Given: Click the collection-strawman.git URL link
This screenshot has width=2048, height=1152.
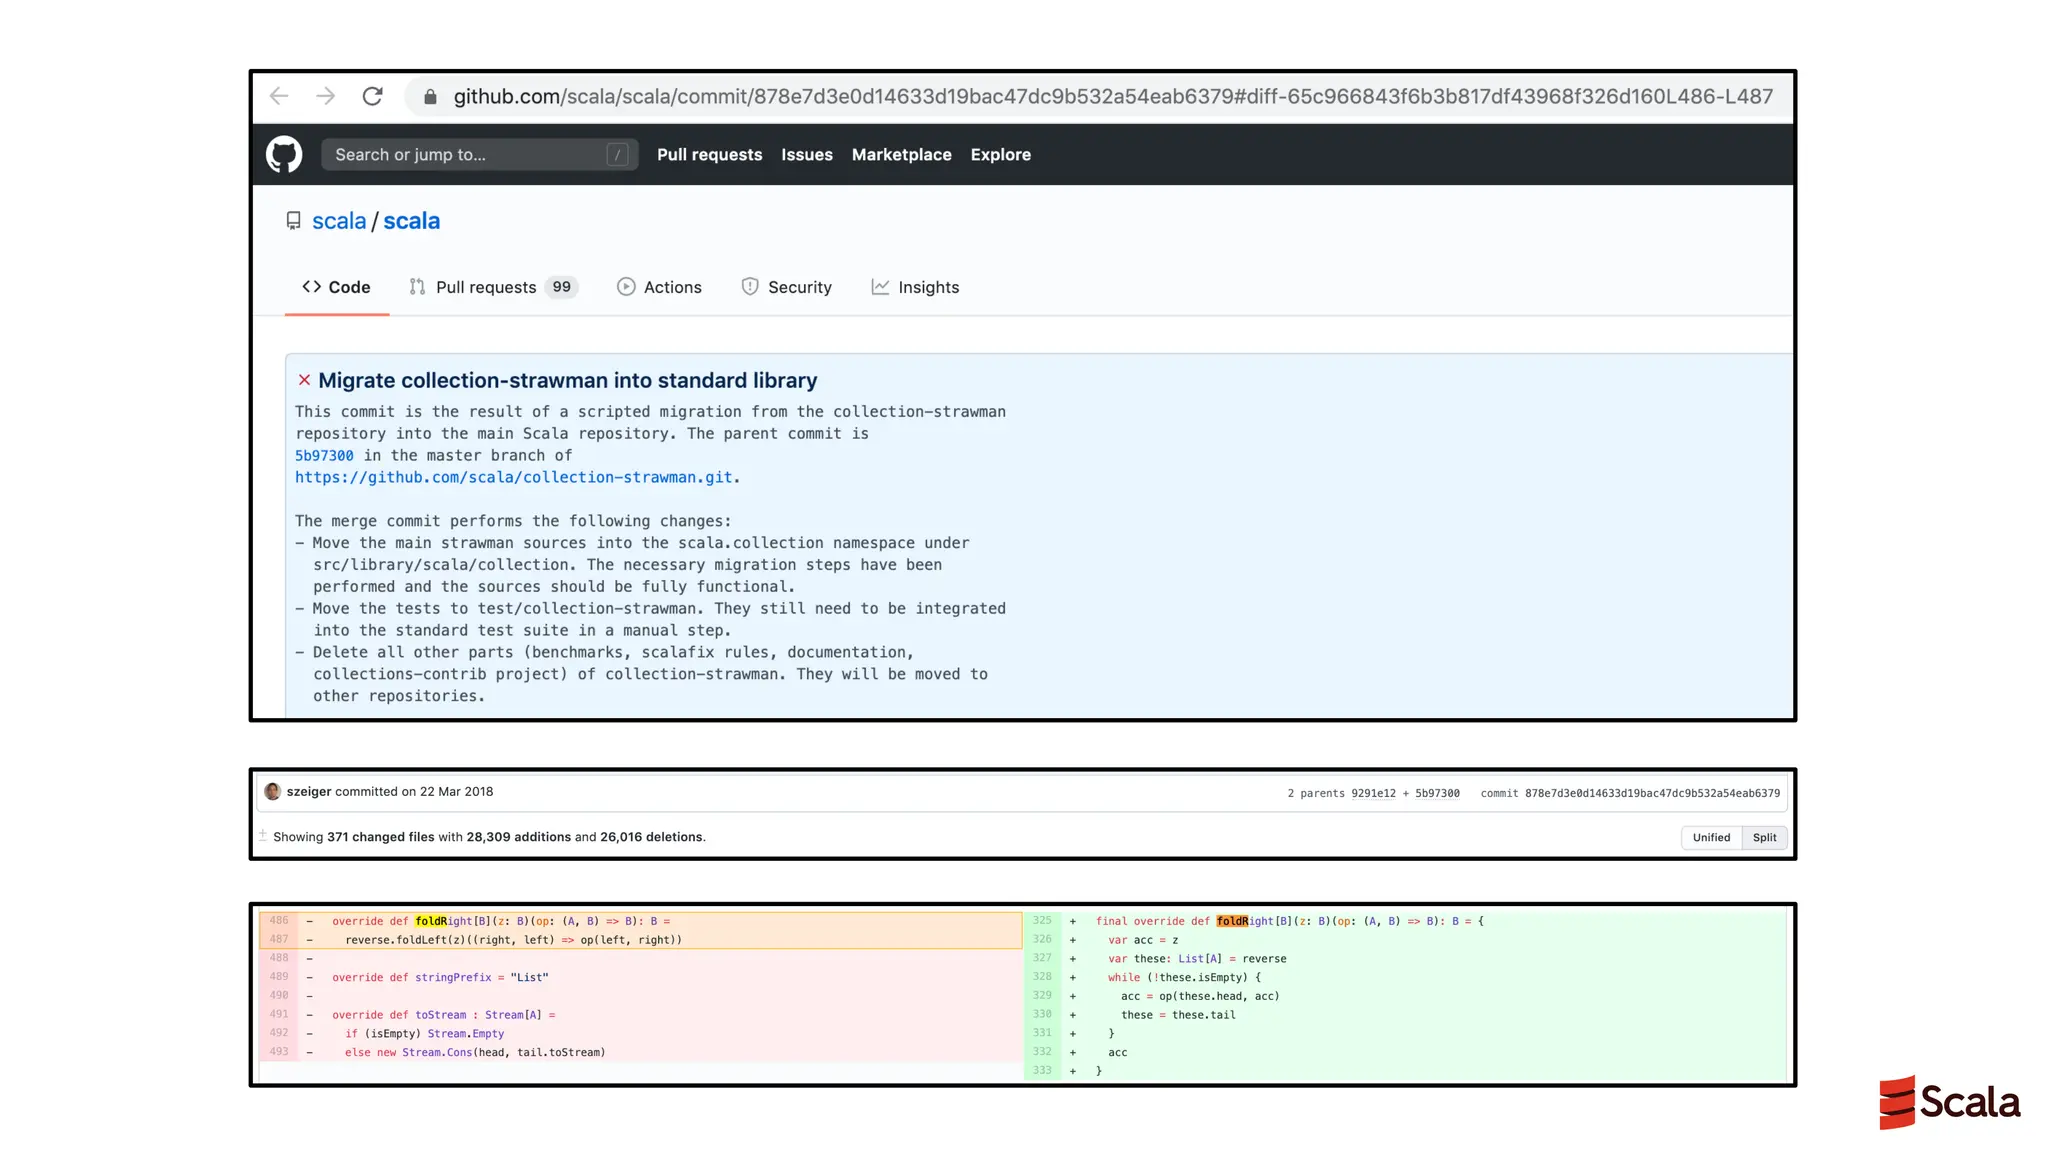Looking at the screenshot, I should (513, 477).
